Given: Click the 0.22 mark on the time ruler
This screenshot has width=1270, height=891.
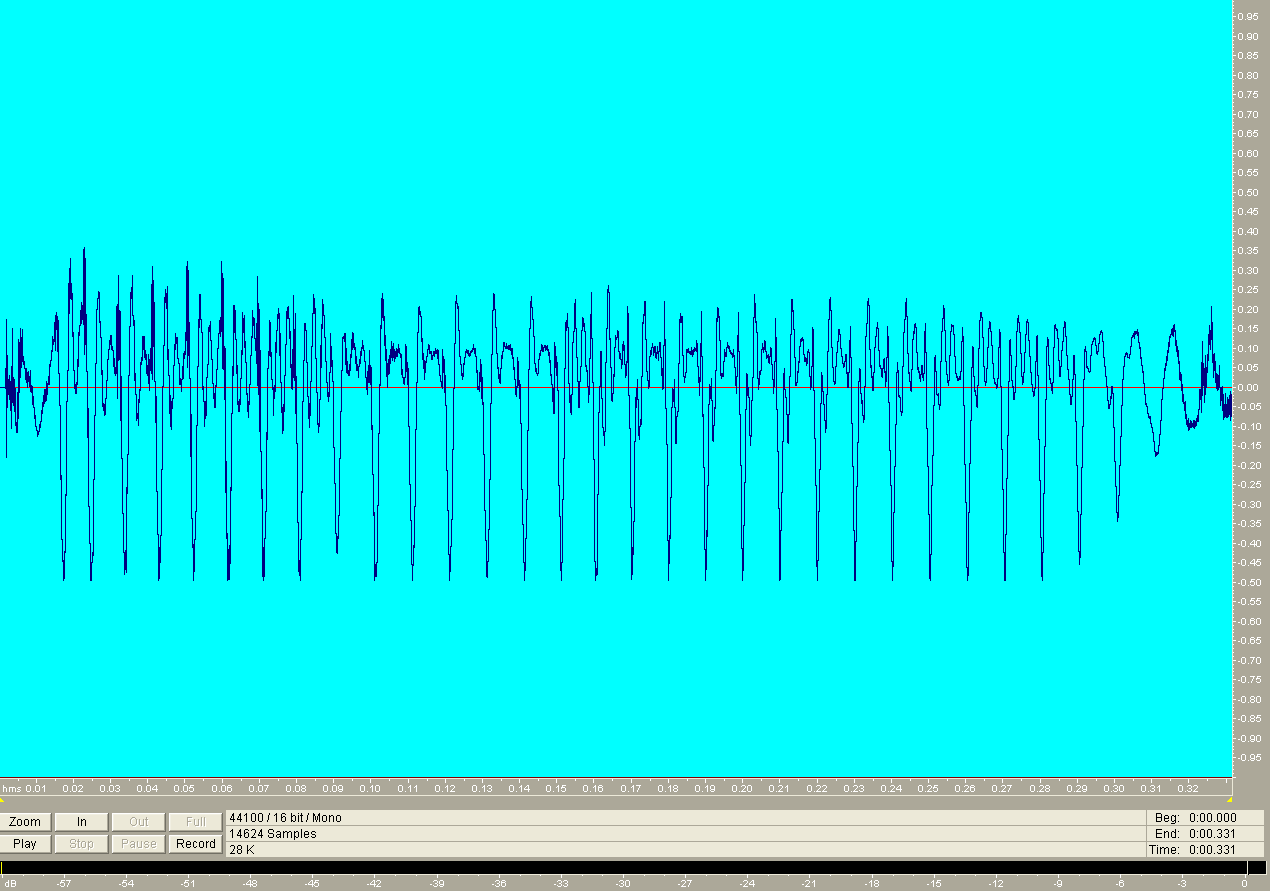Looking at the screenshot, I should click(816, 789).
